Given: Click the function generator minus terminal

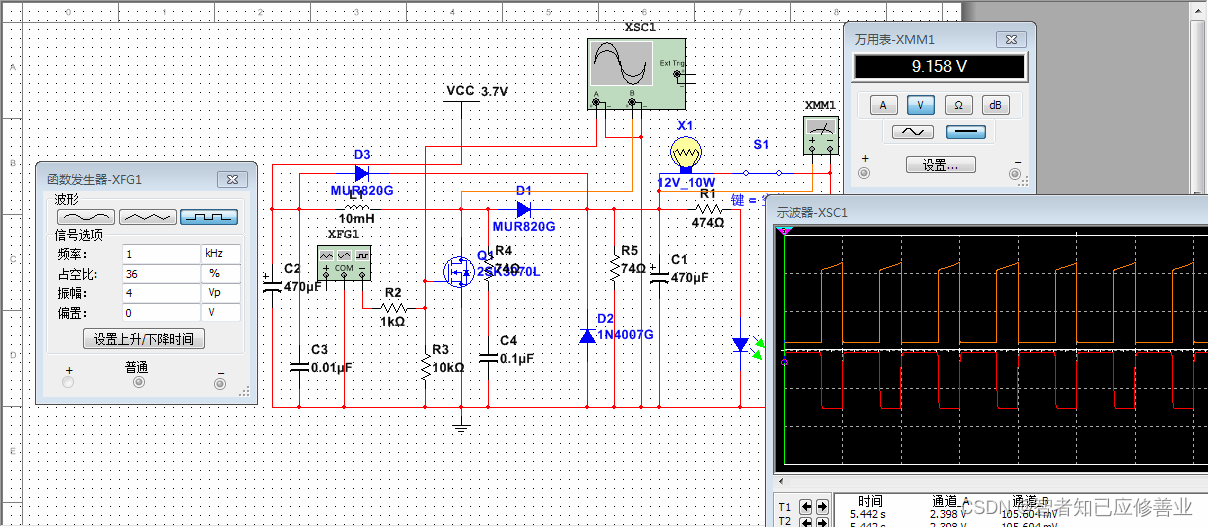Looking at the screenshot, I should [220, 382].
